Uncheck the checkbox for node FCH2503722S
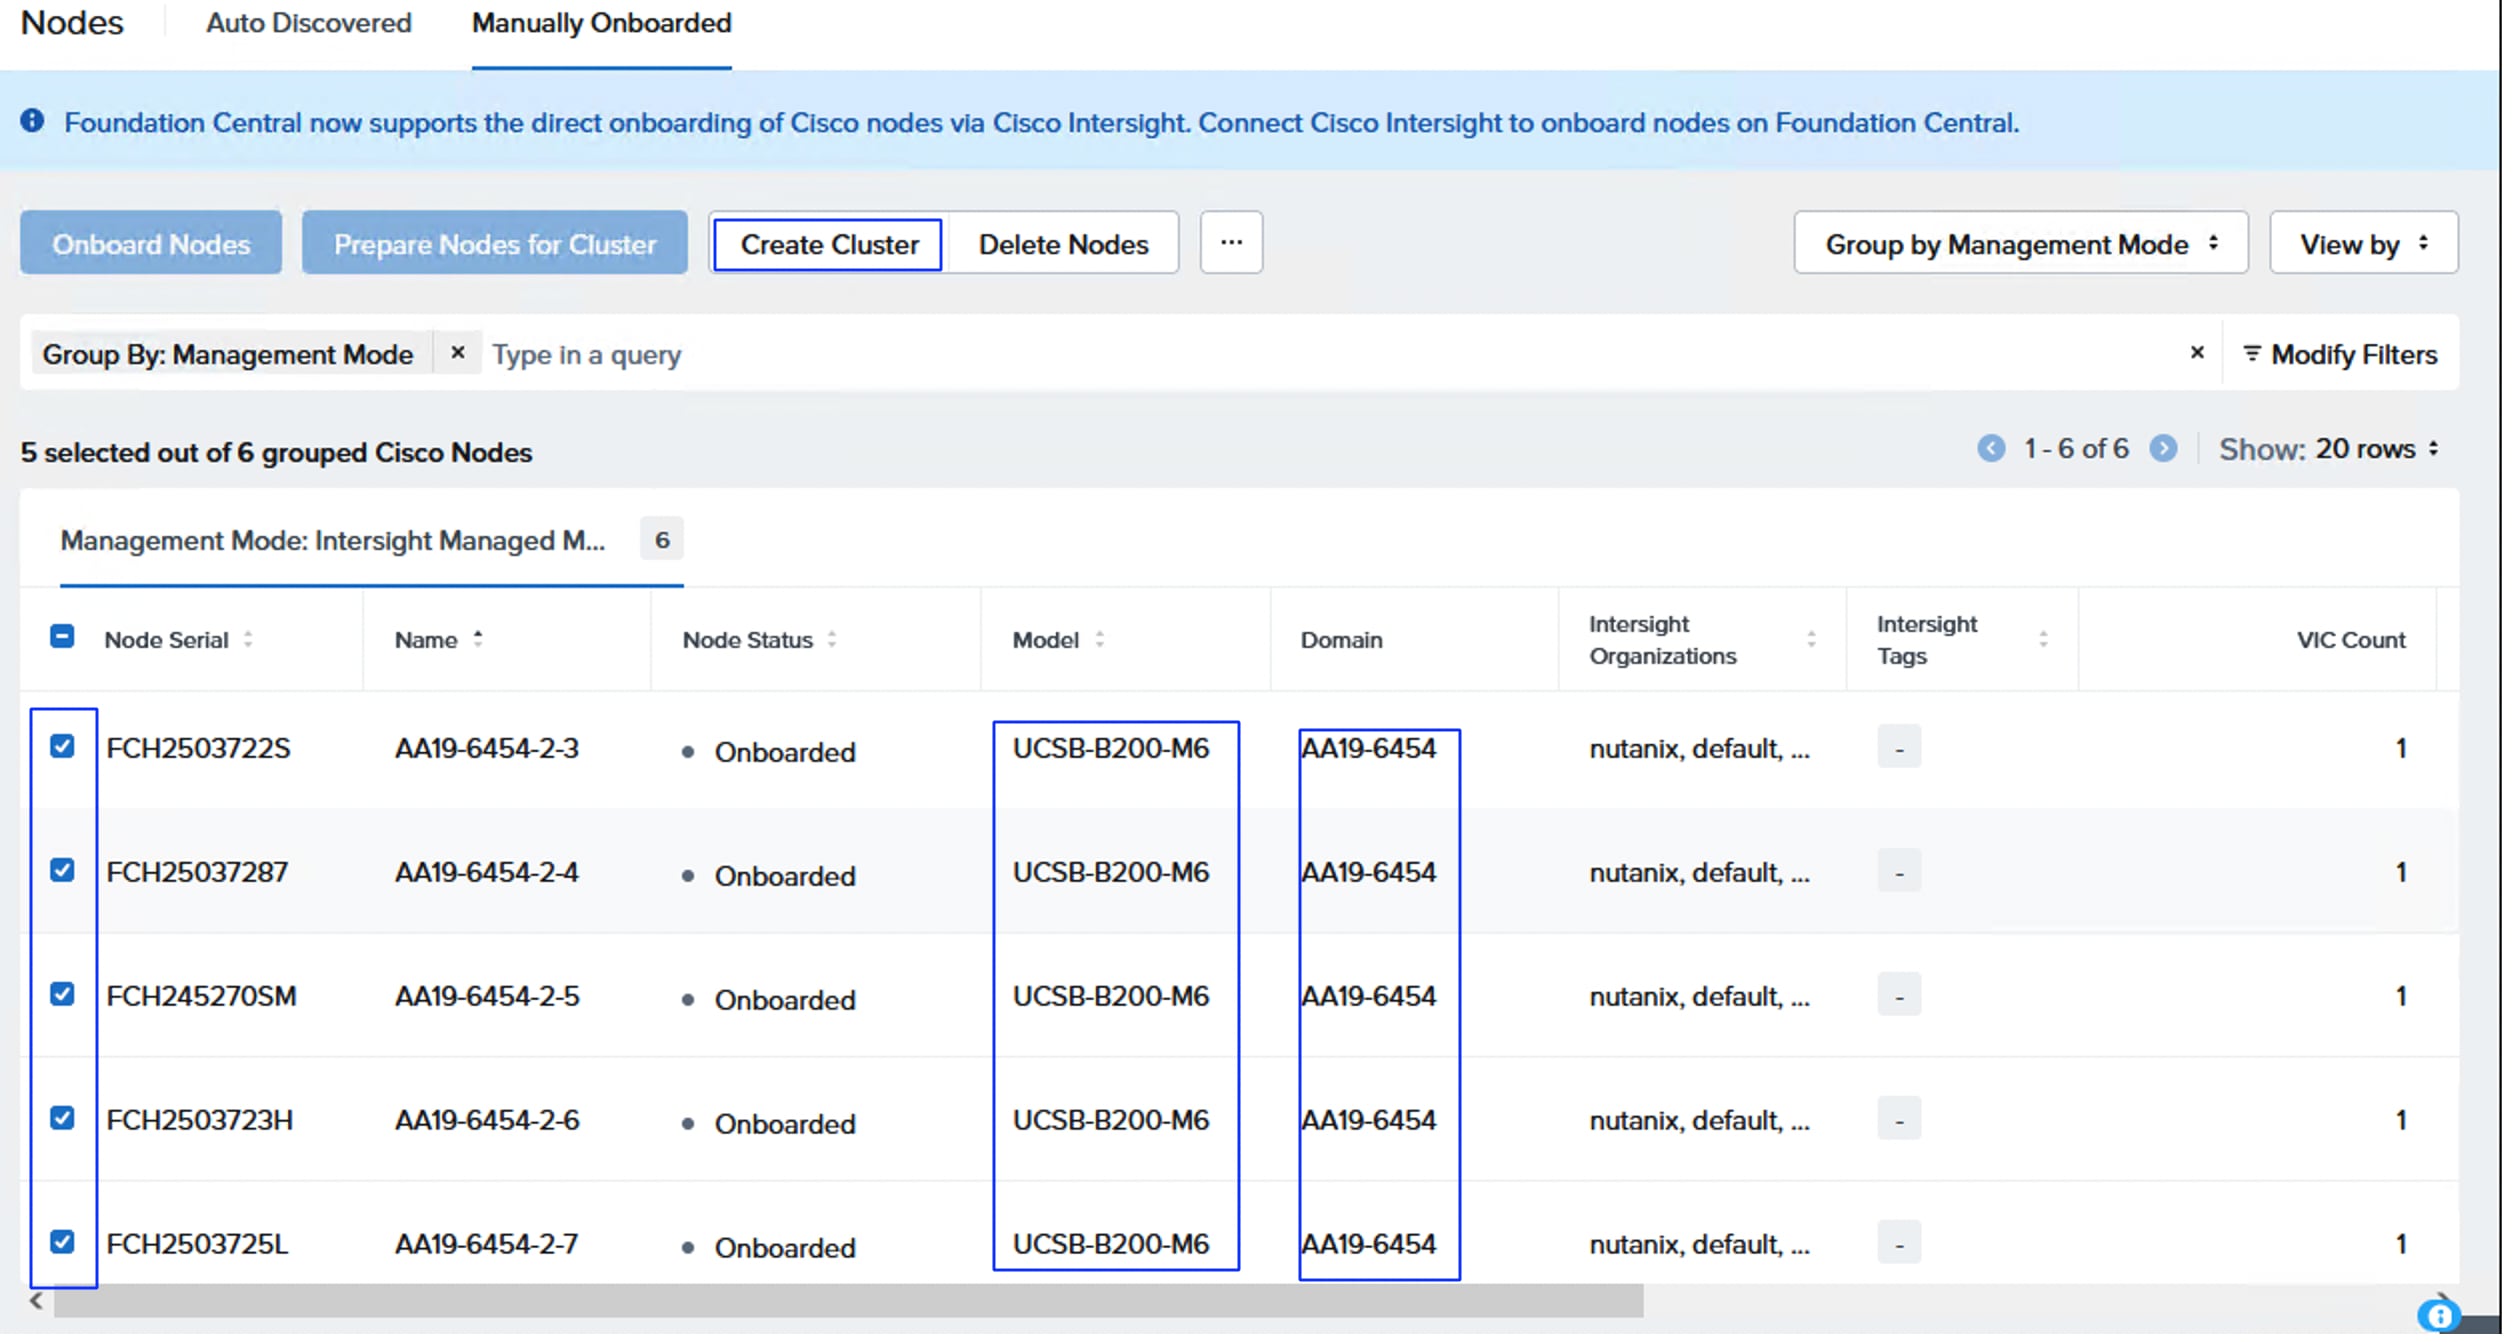2514x1342 pixels. coord(63,747)
